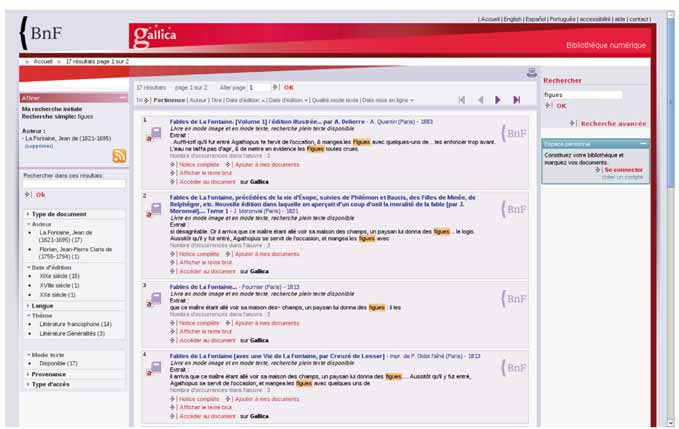Sort results by Pertinence
The height and width of the screenshot is (429, 679).
click(169, 100)
